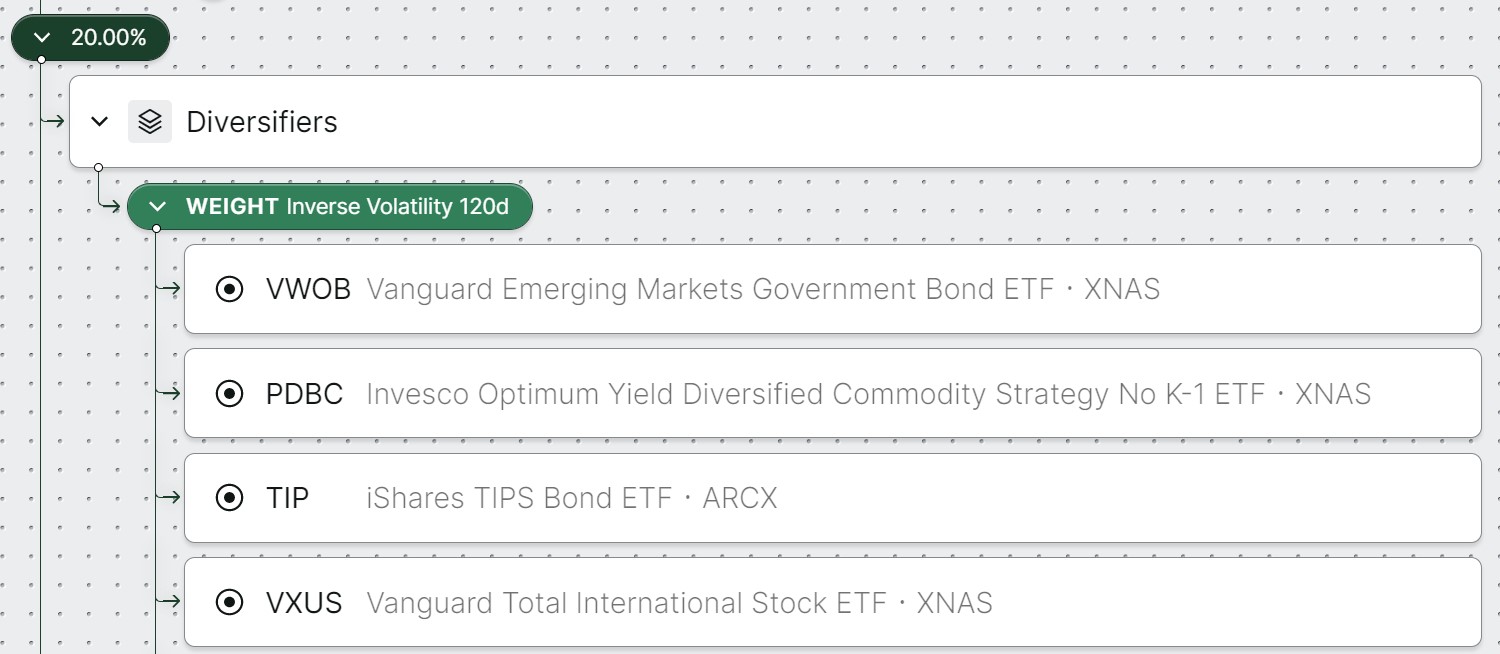Click the connector node below Diversifiers card
This screenshot has height=654, width=1500.
pos(98,167)
